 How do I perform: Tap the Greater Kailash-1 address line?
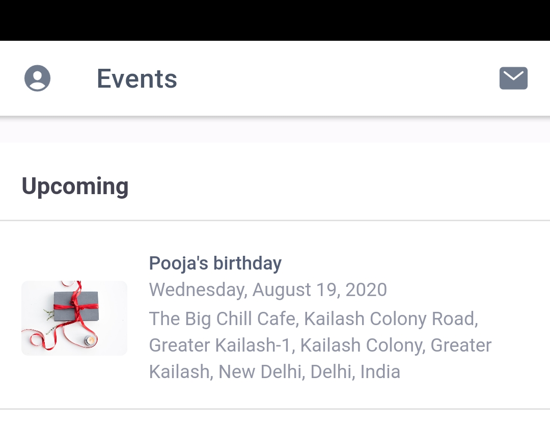(x=320, y=345)
